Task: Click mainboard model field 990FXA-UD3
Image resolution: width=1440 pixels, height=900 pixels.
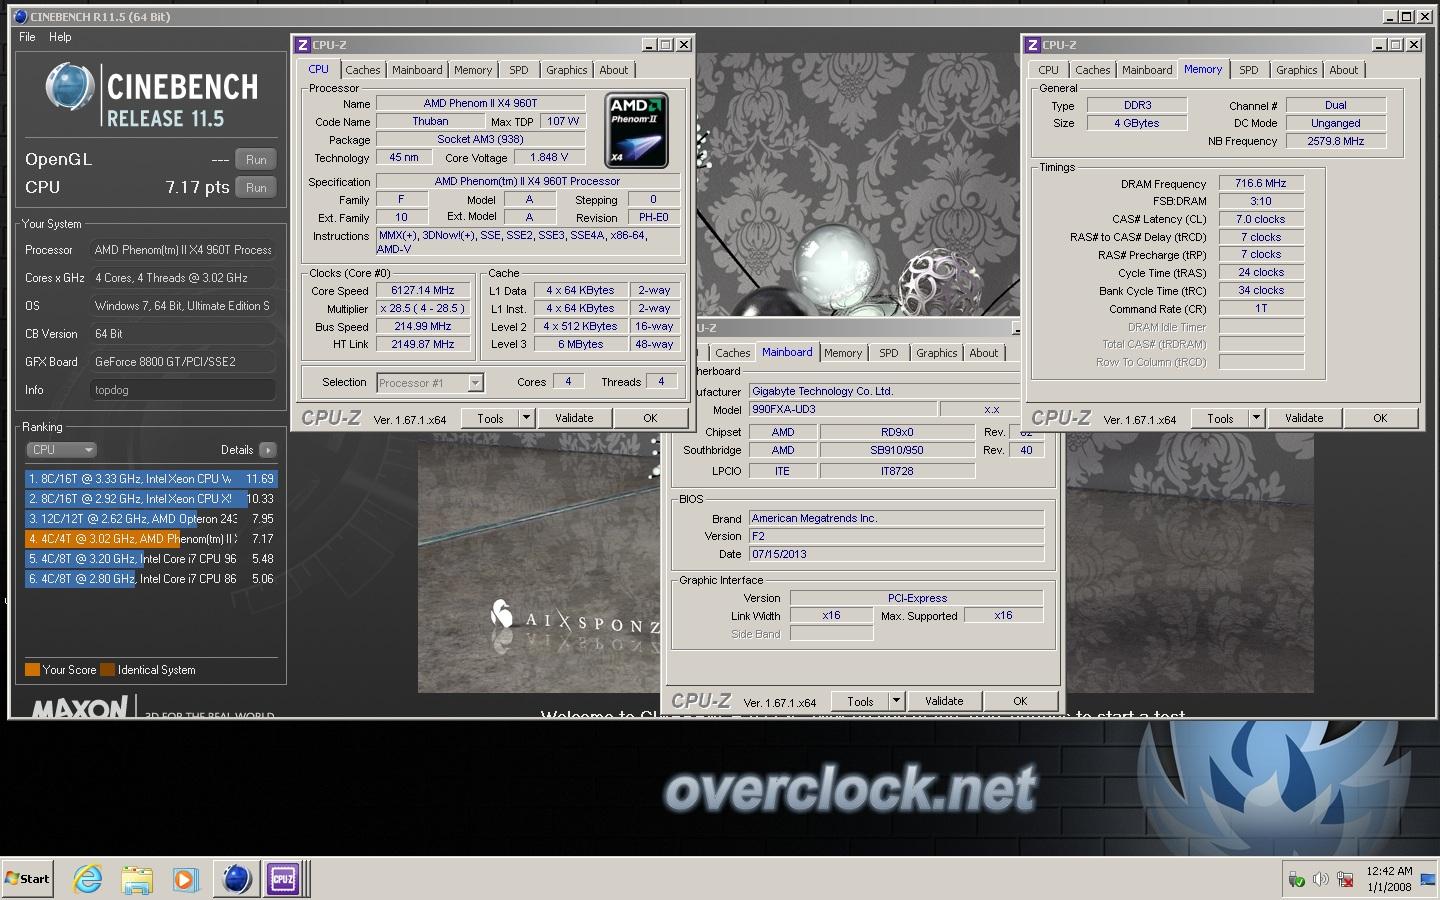Action: coord(843,409)
